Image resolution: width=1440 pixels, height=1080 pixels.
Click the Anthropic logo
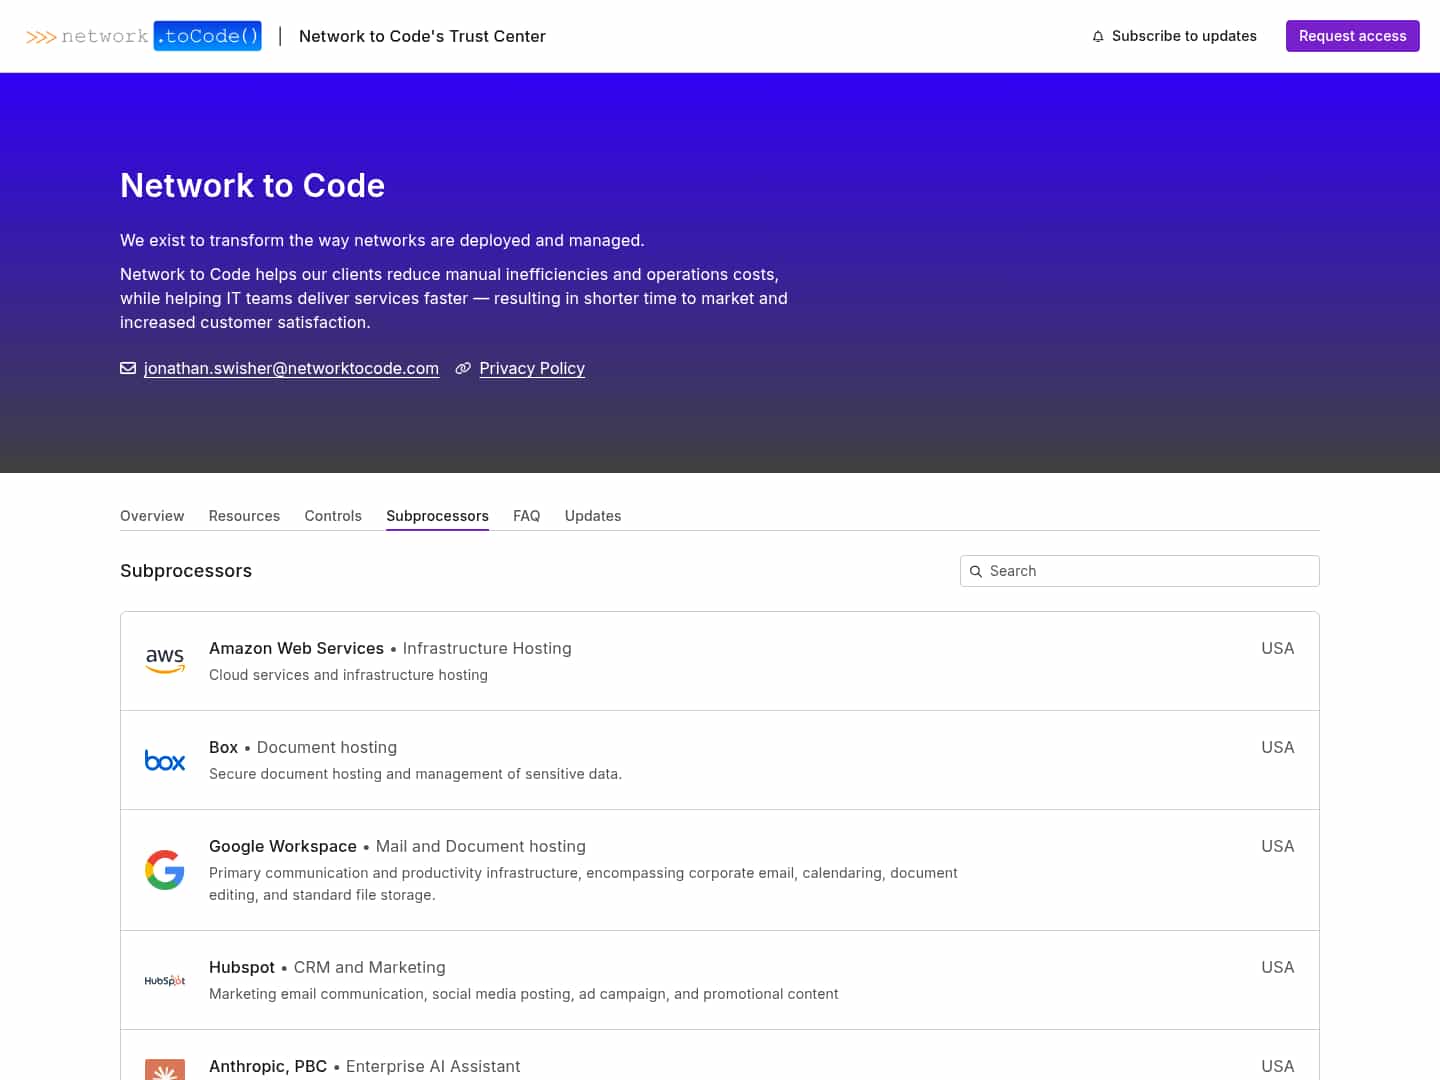click(x=165, y=1069)
